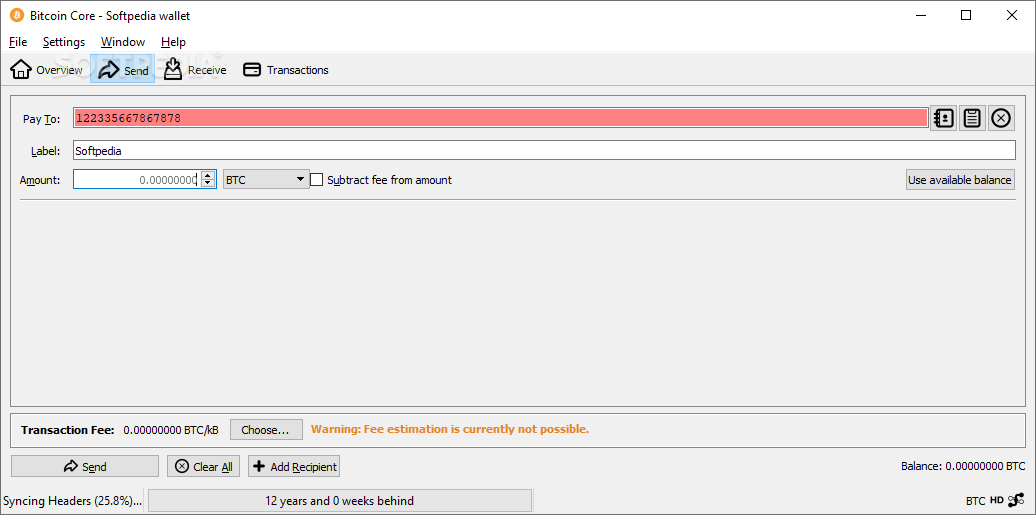Open the Window menu

(123, 42)
